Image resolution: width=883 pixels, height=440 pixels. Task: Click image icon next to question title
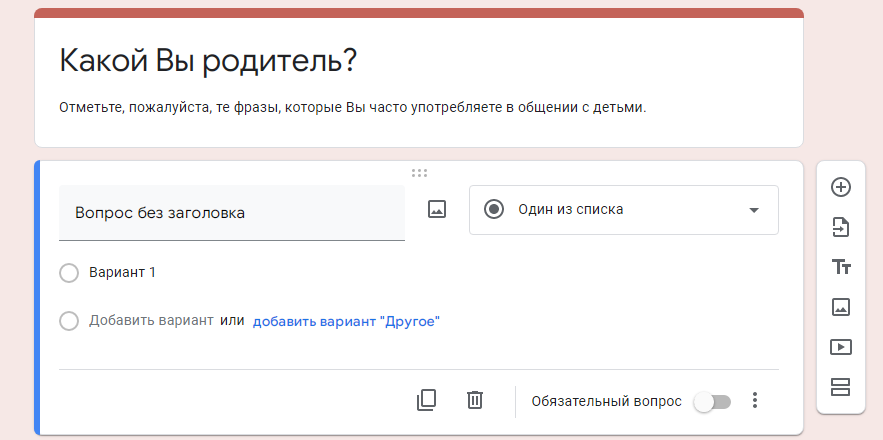pyautogui.click(x=437, y=209)
